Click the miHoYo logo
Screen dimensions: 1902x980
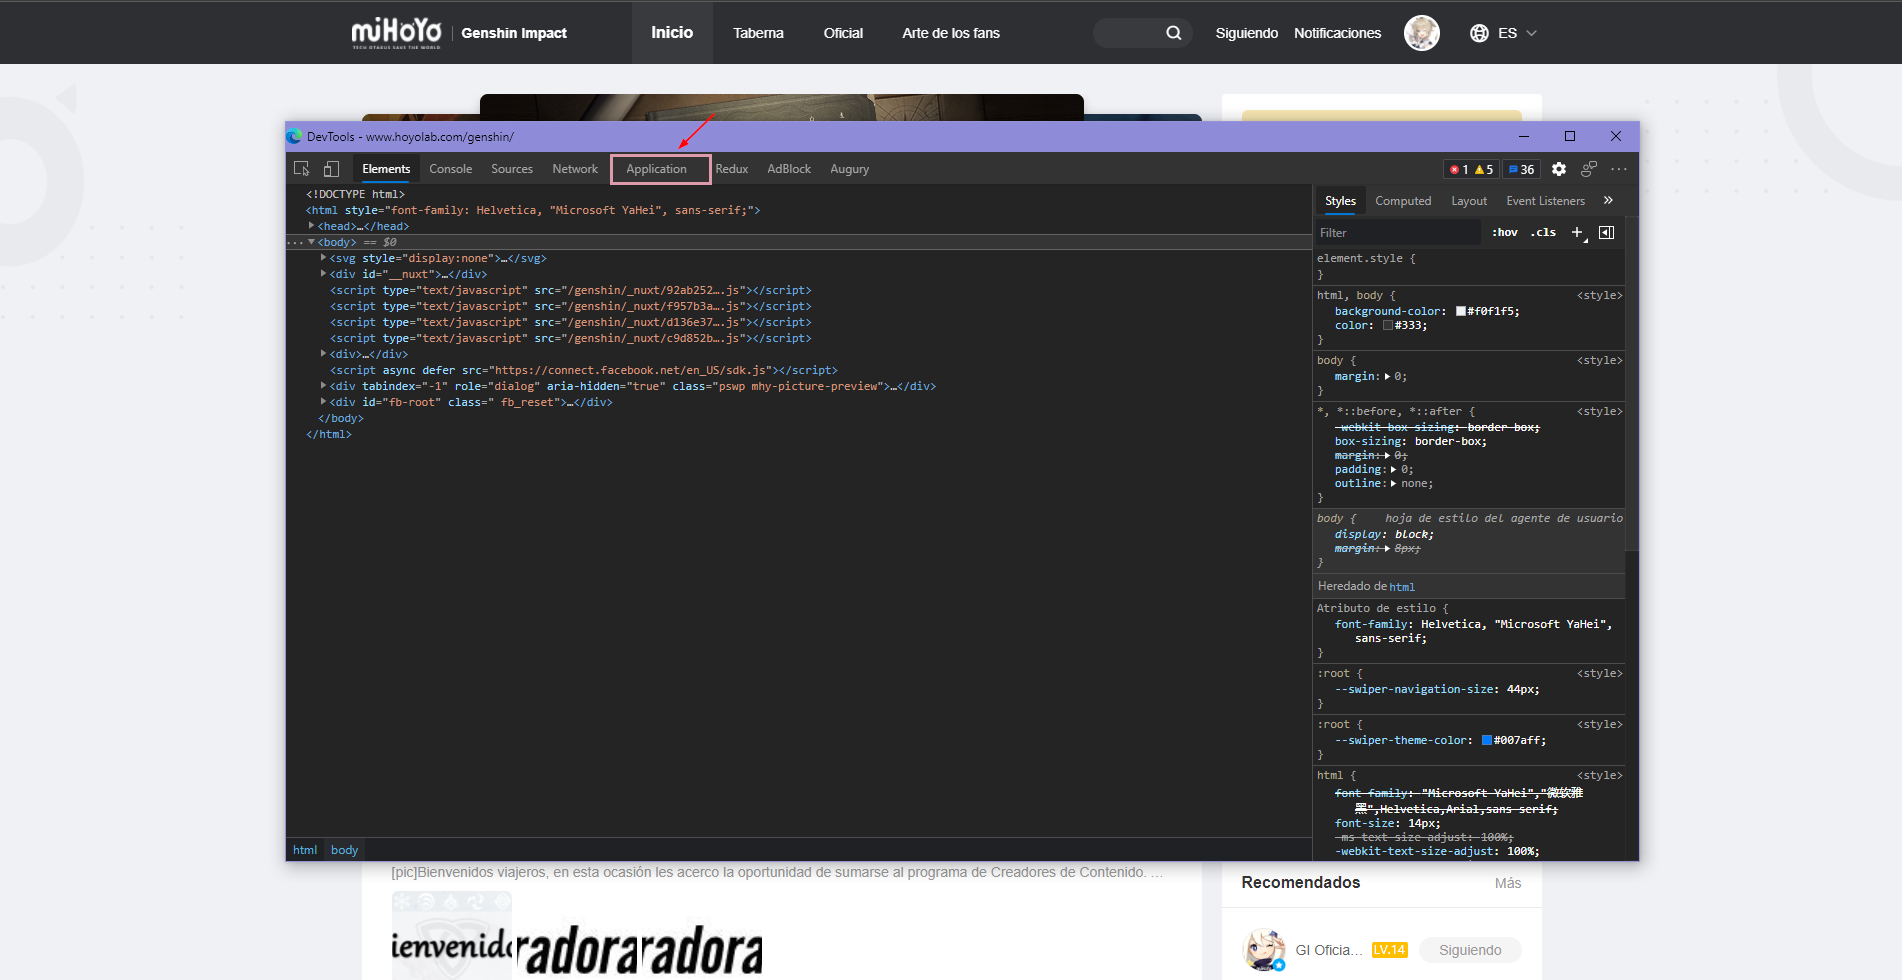click(396, 33)
